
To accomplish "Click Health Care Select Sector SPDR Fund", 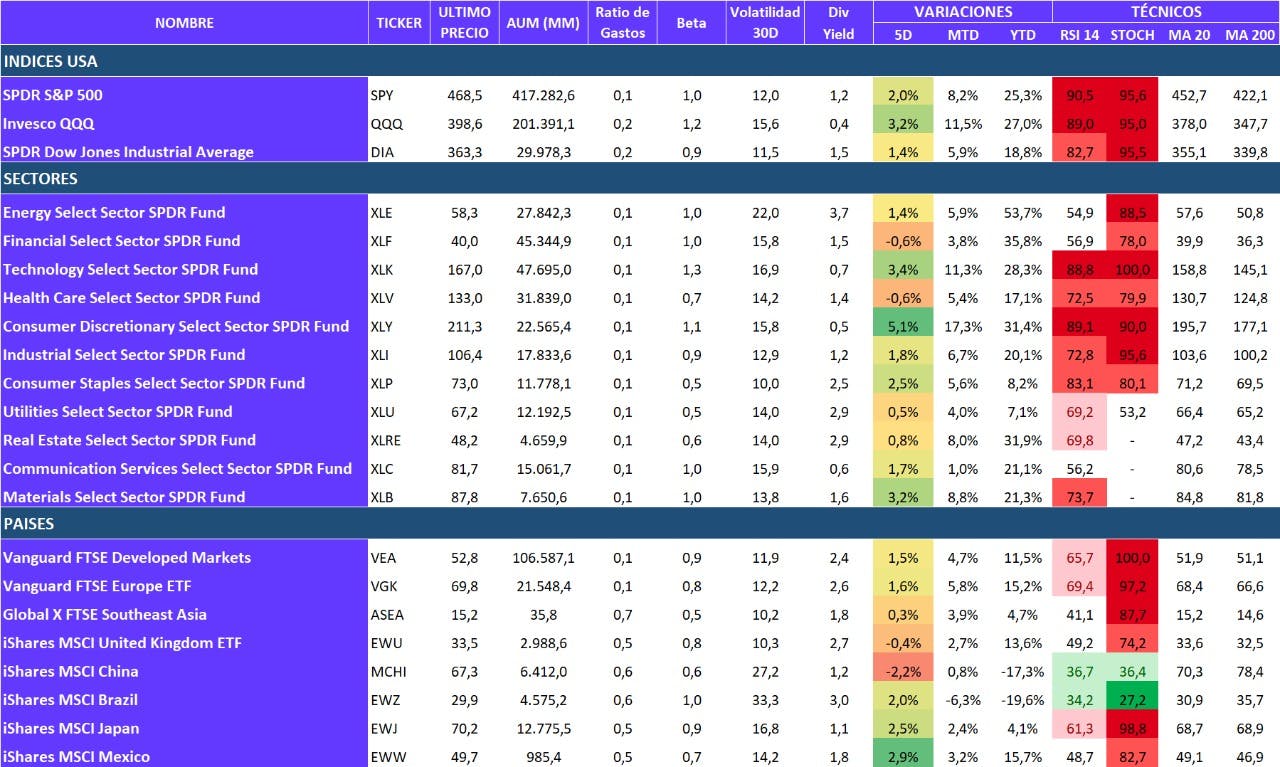I will tap(184, 298).
